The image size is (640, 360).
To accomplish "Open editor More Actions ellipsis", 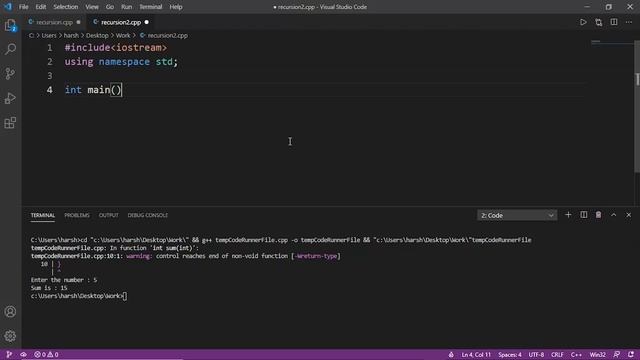I will coord(629,22).
